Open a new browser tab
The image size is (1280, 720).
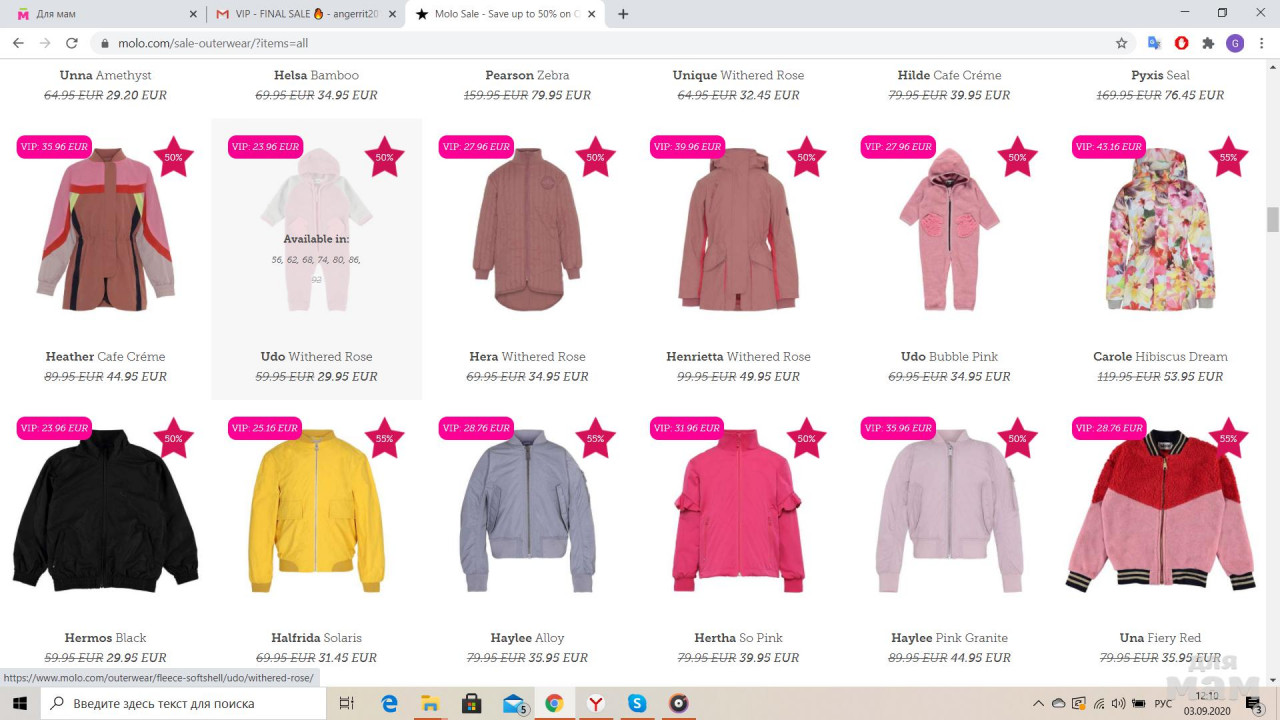coord(623,14)
